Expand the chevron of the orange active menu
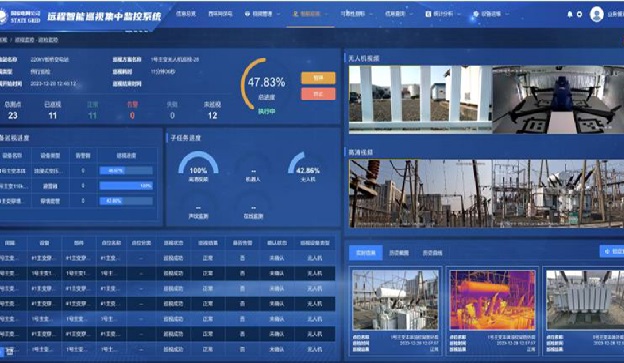This screenshot has width=624, height=363. 326,14
